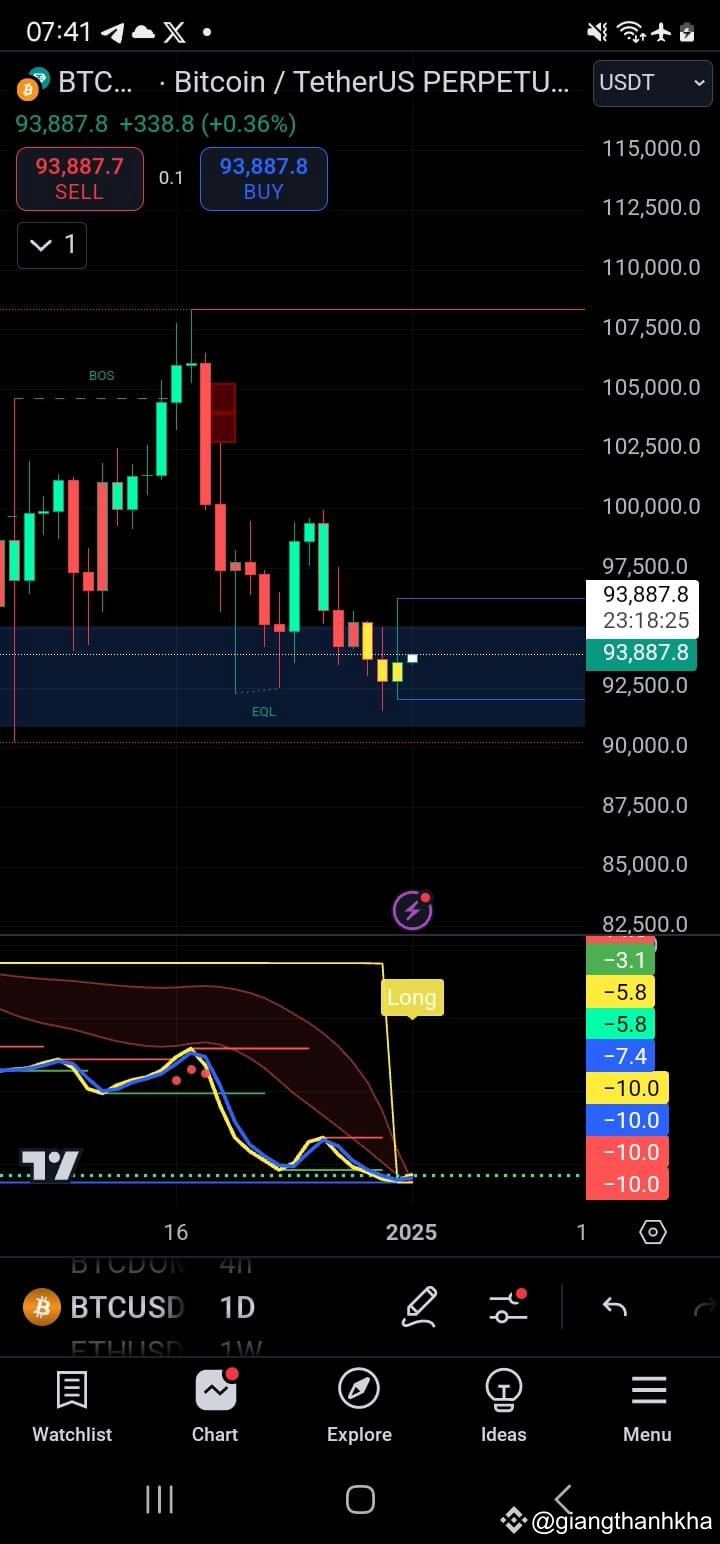
Task: Tap the battery icon in status bar
Action: pos(688,32)
